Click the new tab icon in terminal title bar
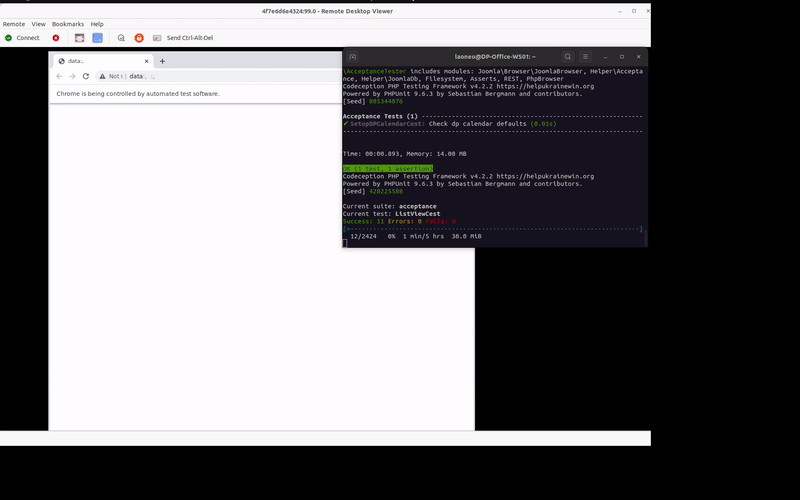Screen dimensions: 800x500 coord(353,57)
